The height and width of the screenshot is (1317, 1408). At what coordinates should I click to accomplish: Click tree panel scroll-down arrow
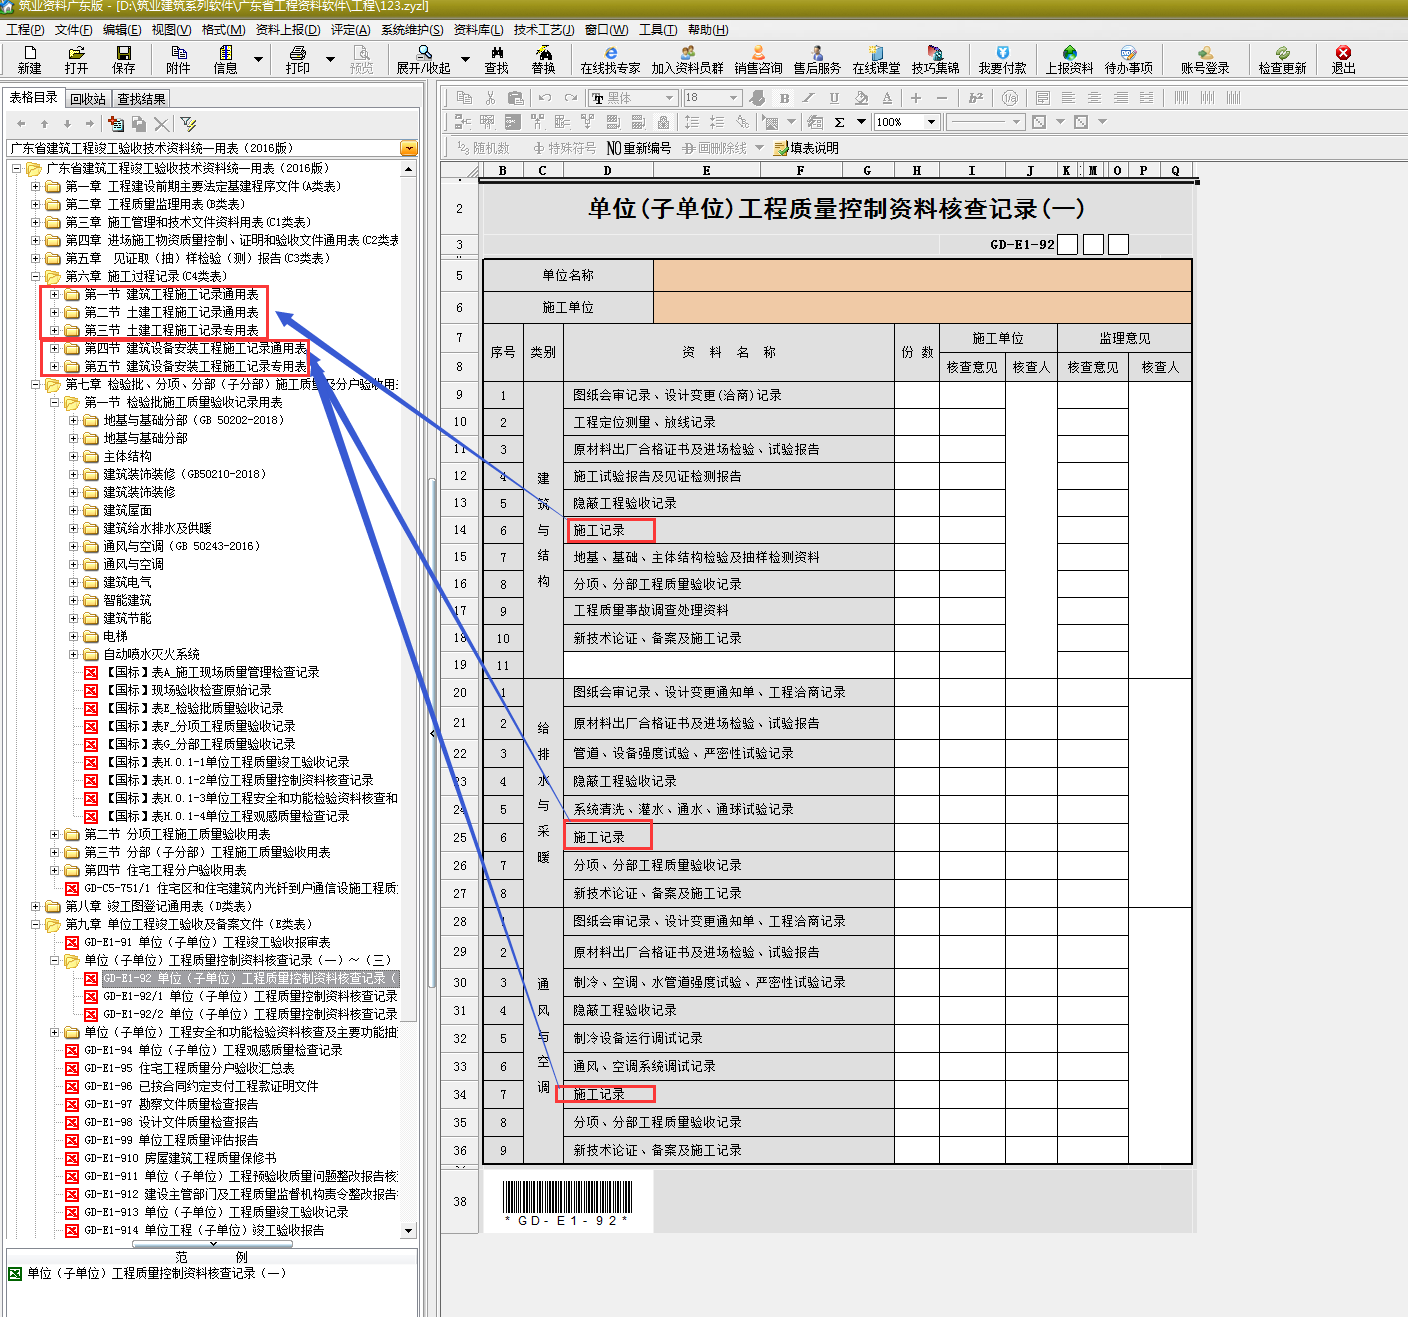click(x=408, y=1231)
